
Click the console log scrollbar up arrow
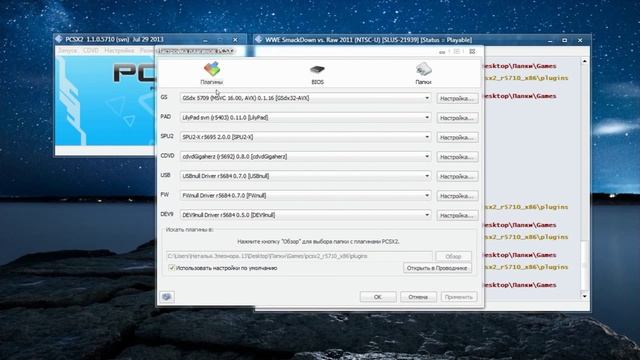[584, 61]
